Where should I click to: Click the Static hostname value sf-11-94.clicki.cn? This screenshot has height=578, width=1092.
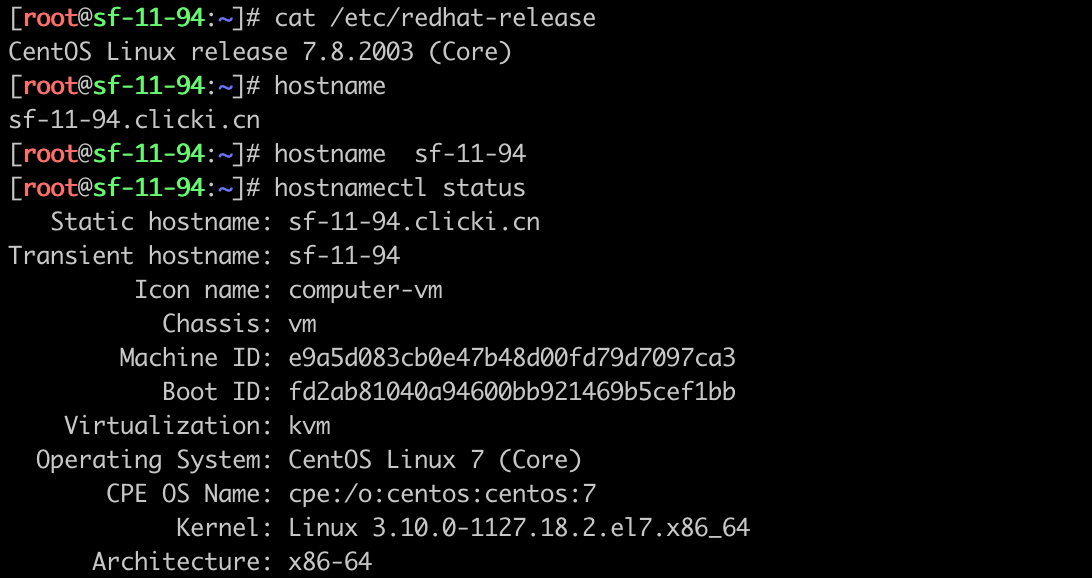pos(414,222)
